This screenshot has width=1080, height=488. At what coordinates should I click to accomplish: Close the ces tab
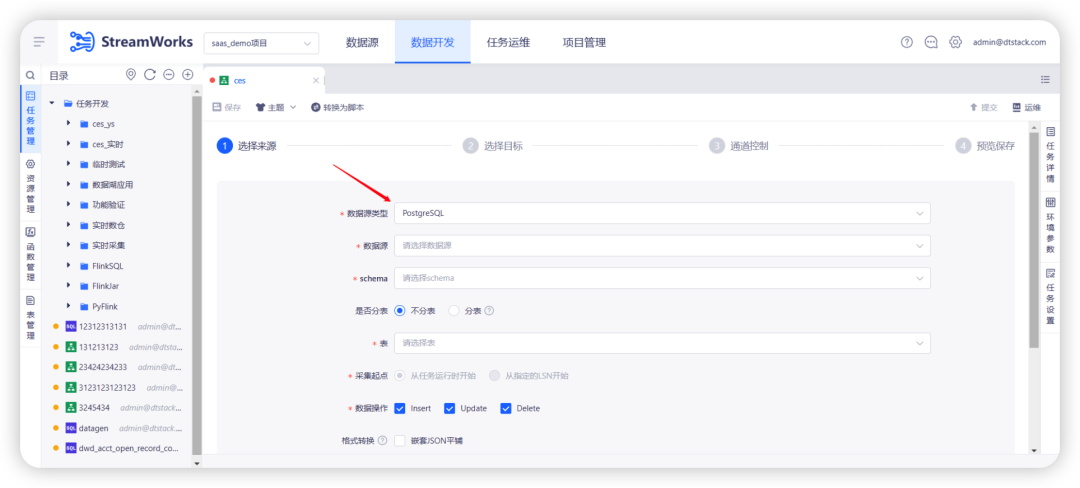tap(316, 81)
